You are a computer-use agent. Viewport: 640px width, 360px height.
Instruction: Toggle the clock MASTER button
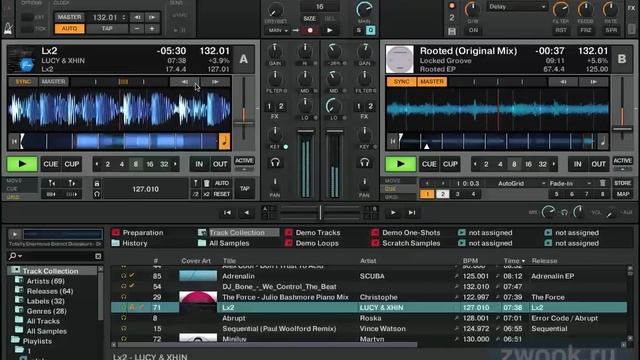pyautogui.click(x=69, y=17)
